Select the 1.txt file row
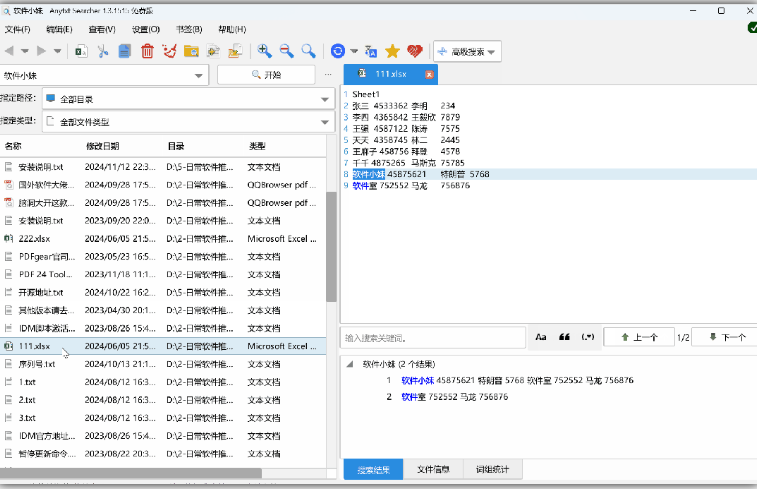 [163, 382]
